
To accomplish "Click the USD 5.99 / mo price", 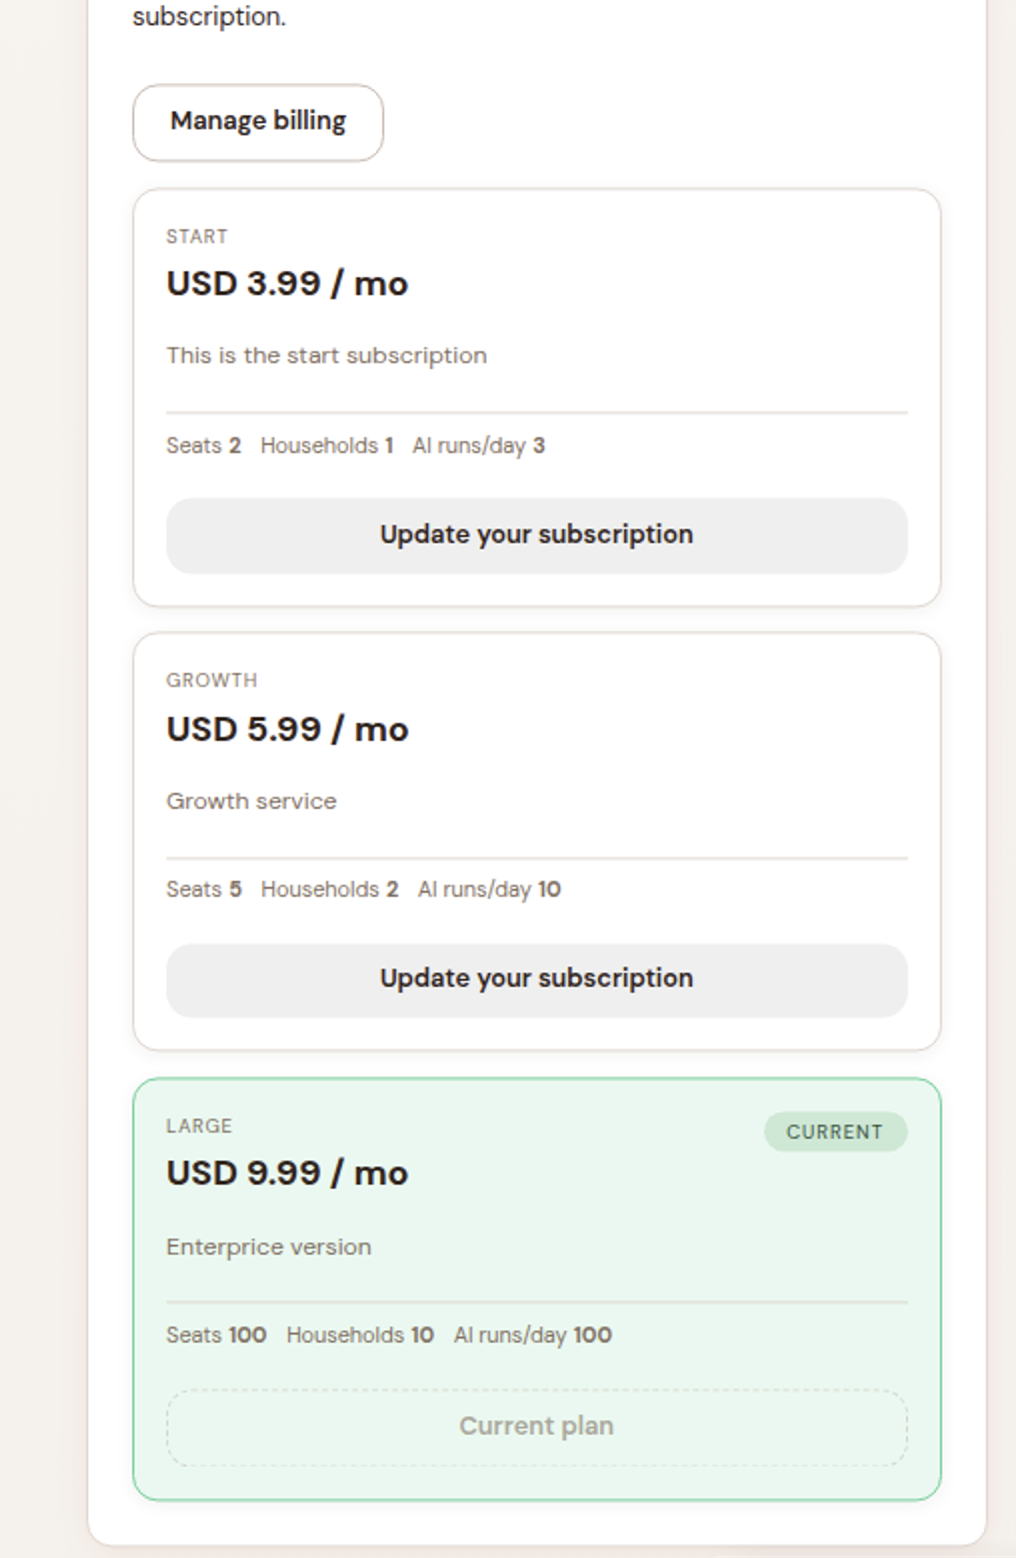I will click(x=287, y=729).
